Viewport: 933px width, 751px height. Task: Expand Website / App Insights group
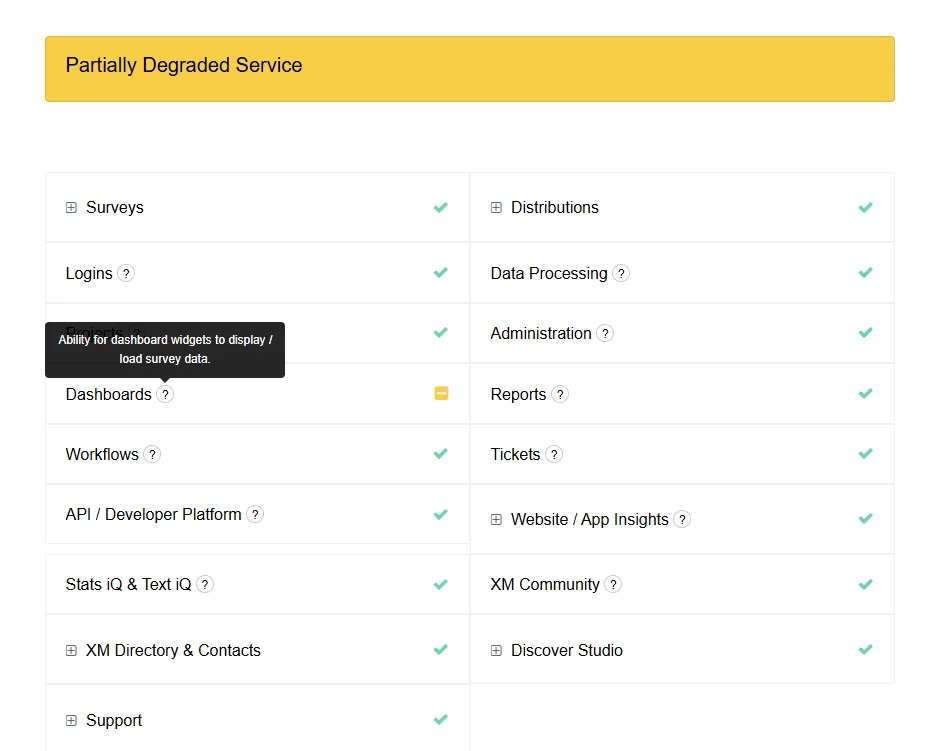point(496,520)
